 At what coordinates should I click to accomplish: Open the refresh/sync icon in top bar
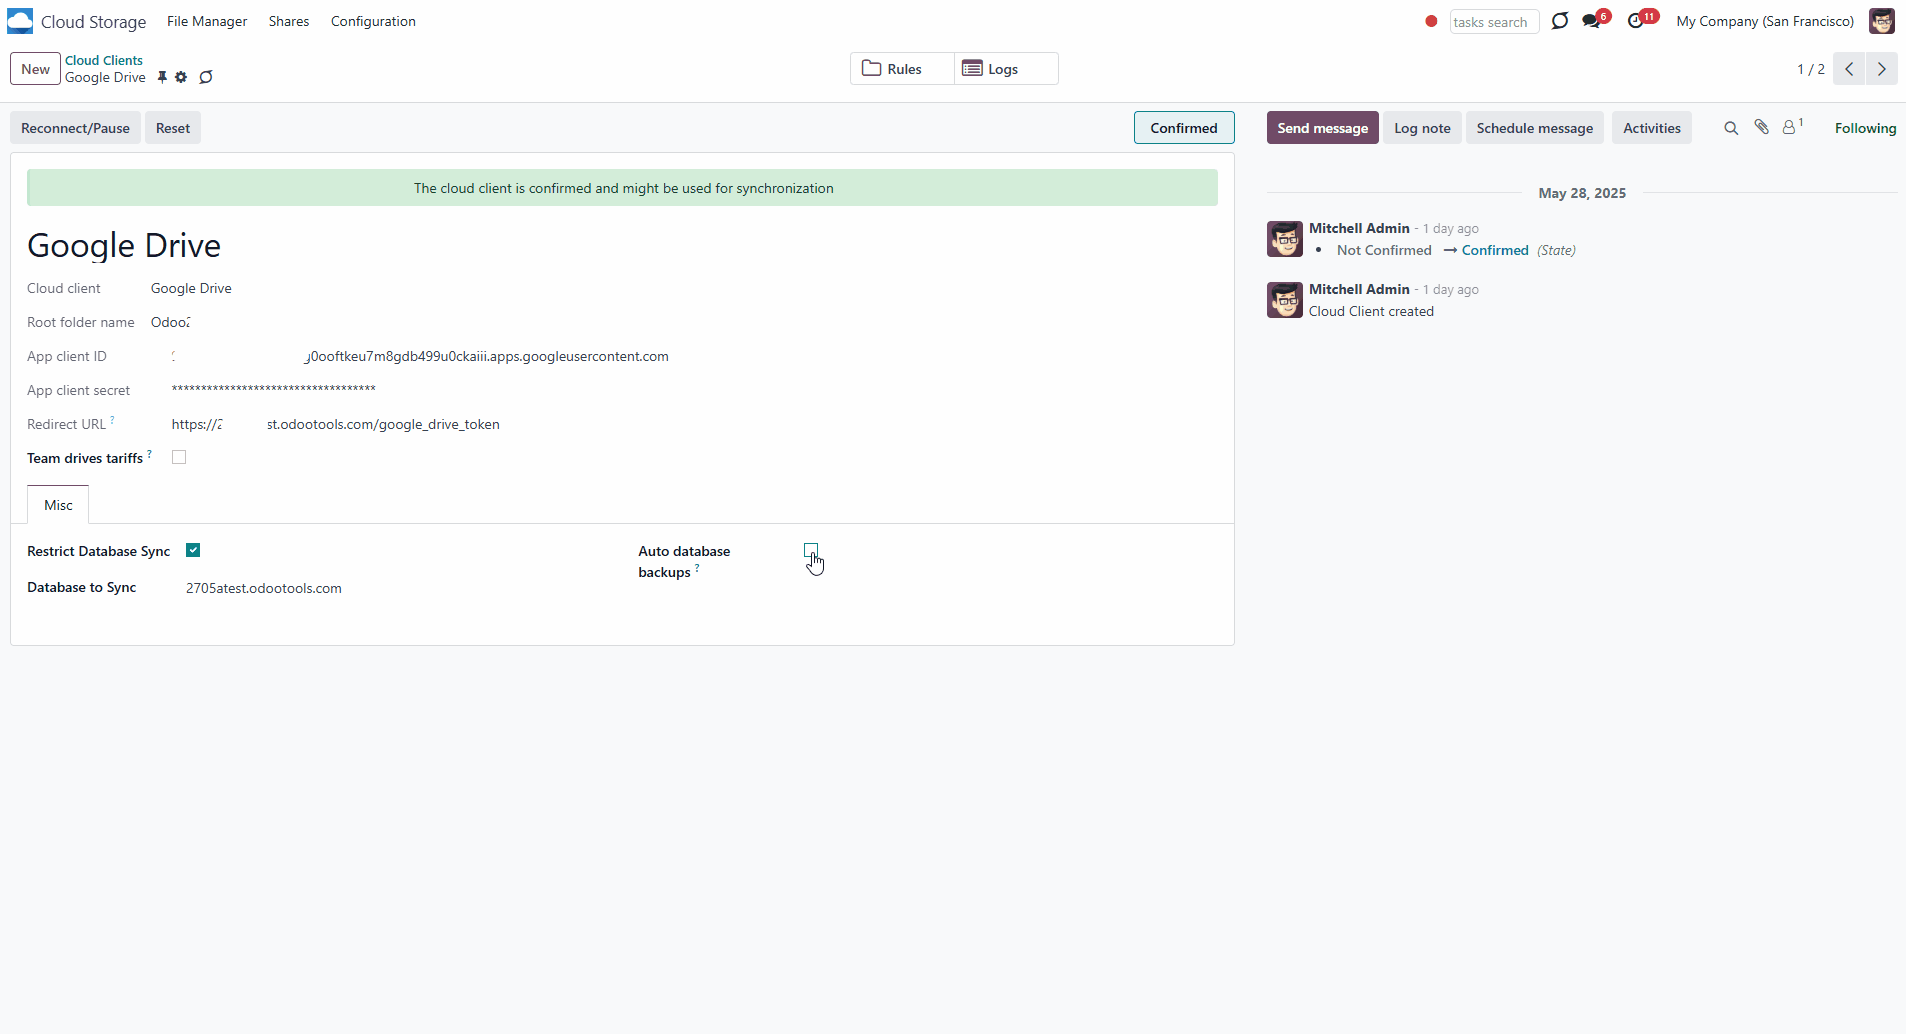[x=1560, y=21]
